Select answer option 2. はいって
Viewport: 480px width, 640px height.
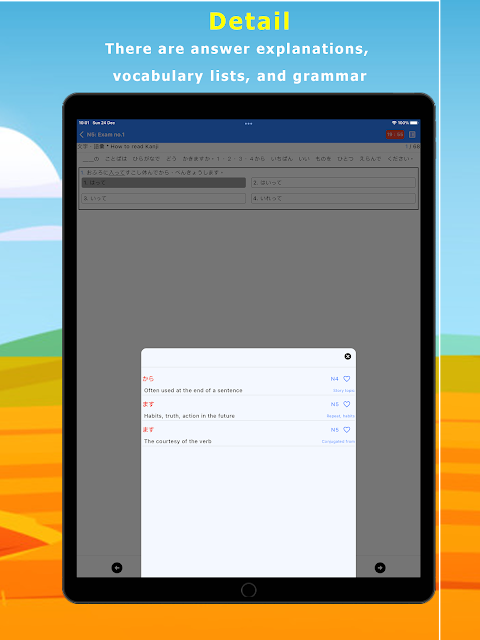click(x=333, y=182)
